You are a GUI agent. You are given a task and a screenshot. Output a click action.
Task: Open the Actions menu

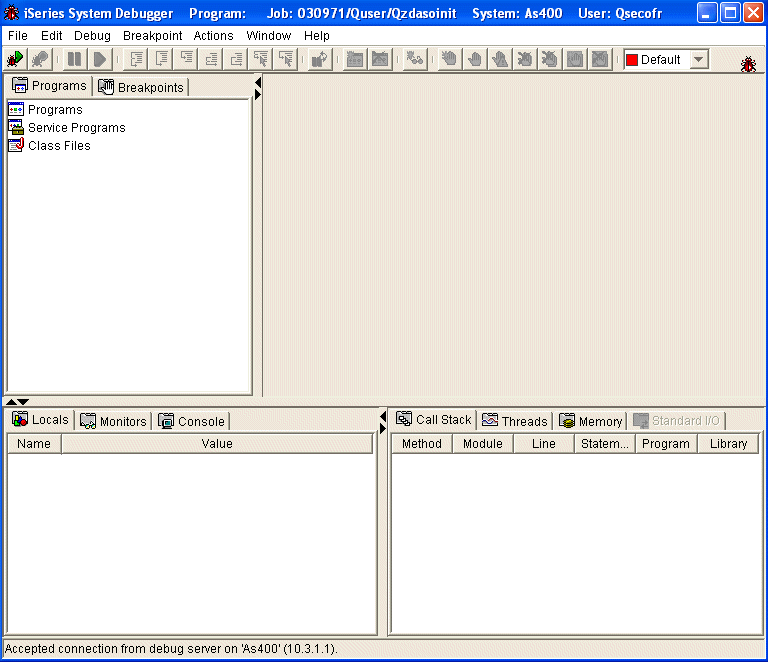213,36
